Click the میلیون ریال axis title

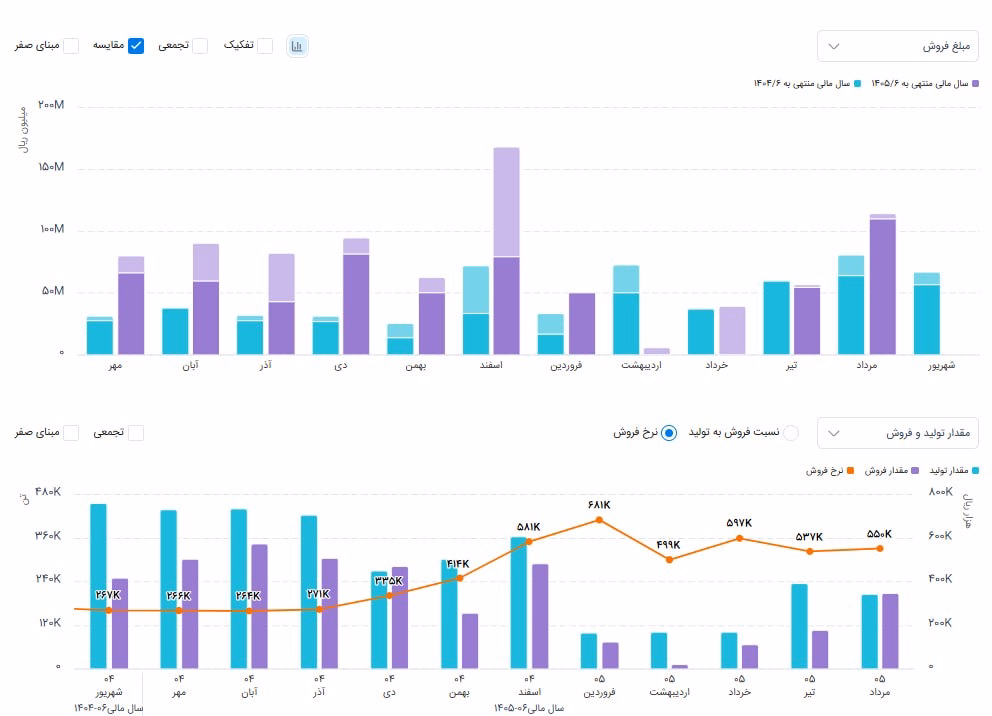(x=23, y=130)
